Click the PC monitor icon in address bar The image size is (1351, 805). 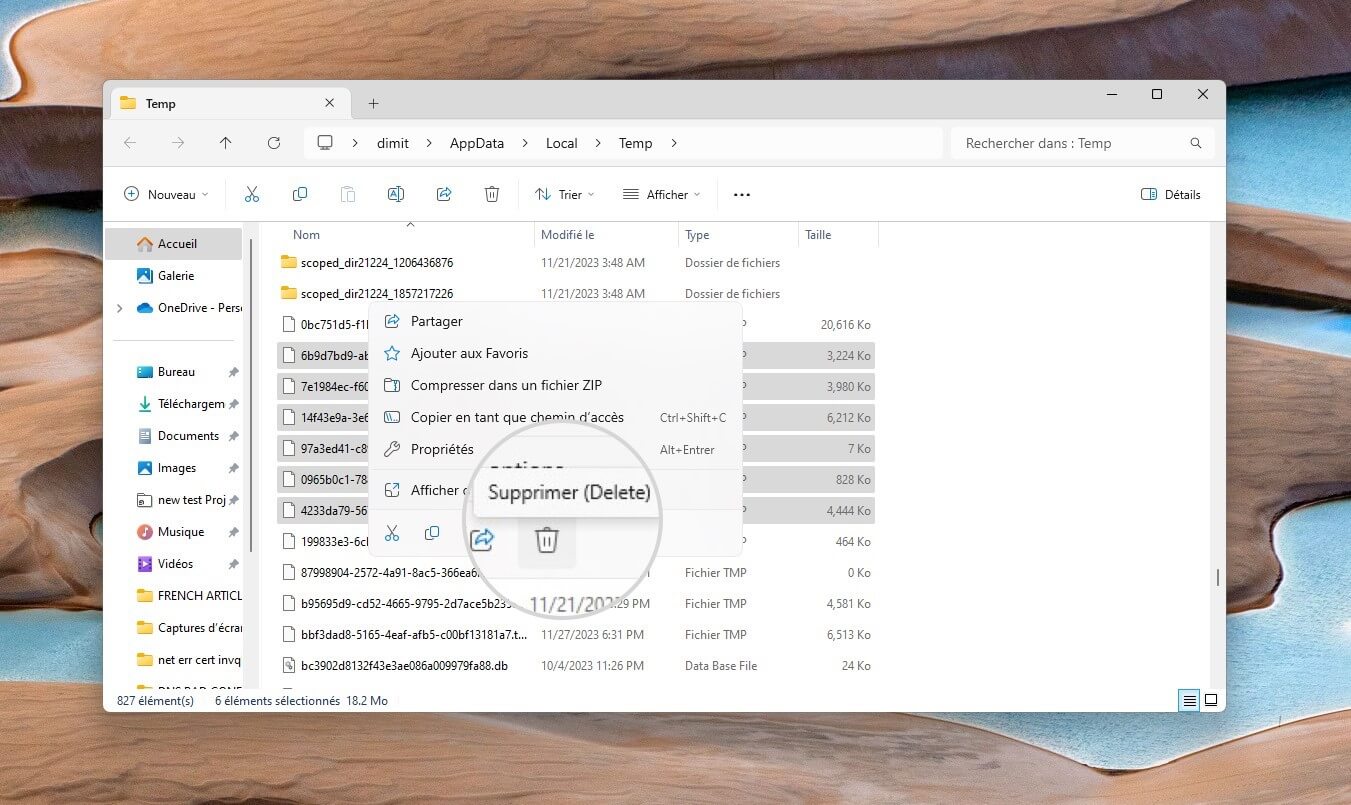coord(325,143)
